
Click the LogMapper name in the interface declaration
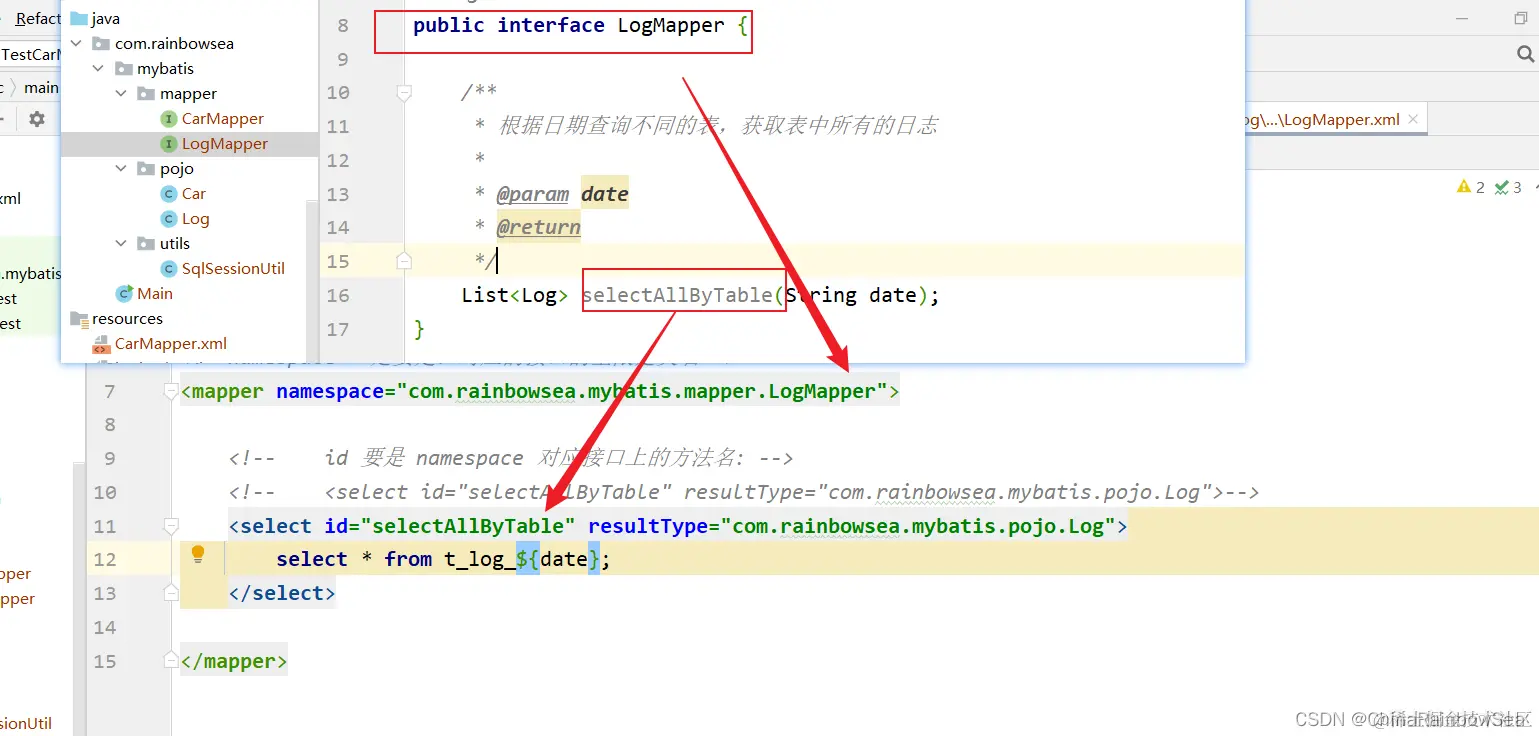coord(671,25)
